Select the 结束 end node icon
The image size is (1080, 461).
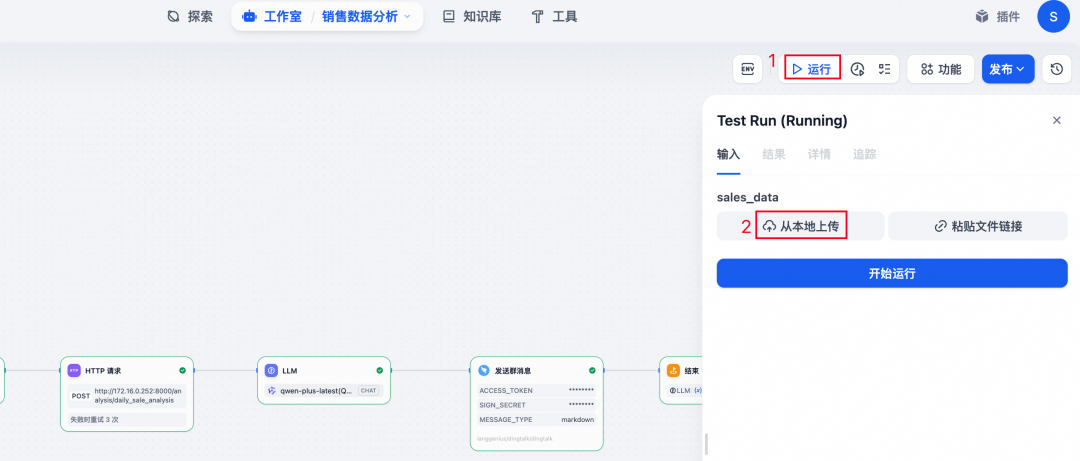(674, 371)
